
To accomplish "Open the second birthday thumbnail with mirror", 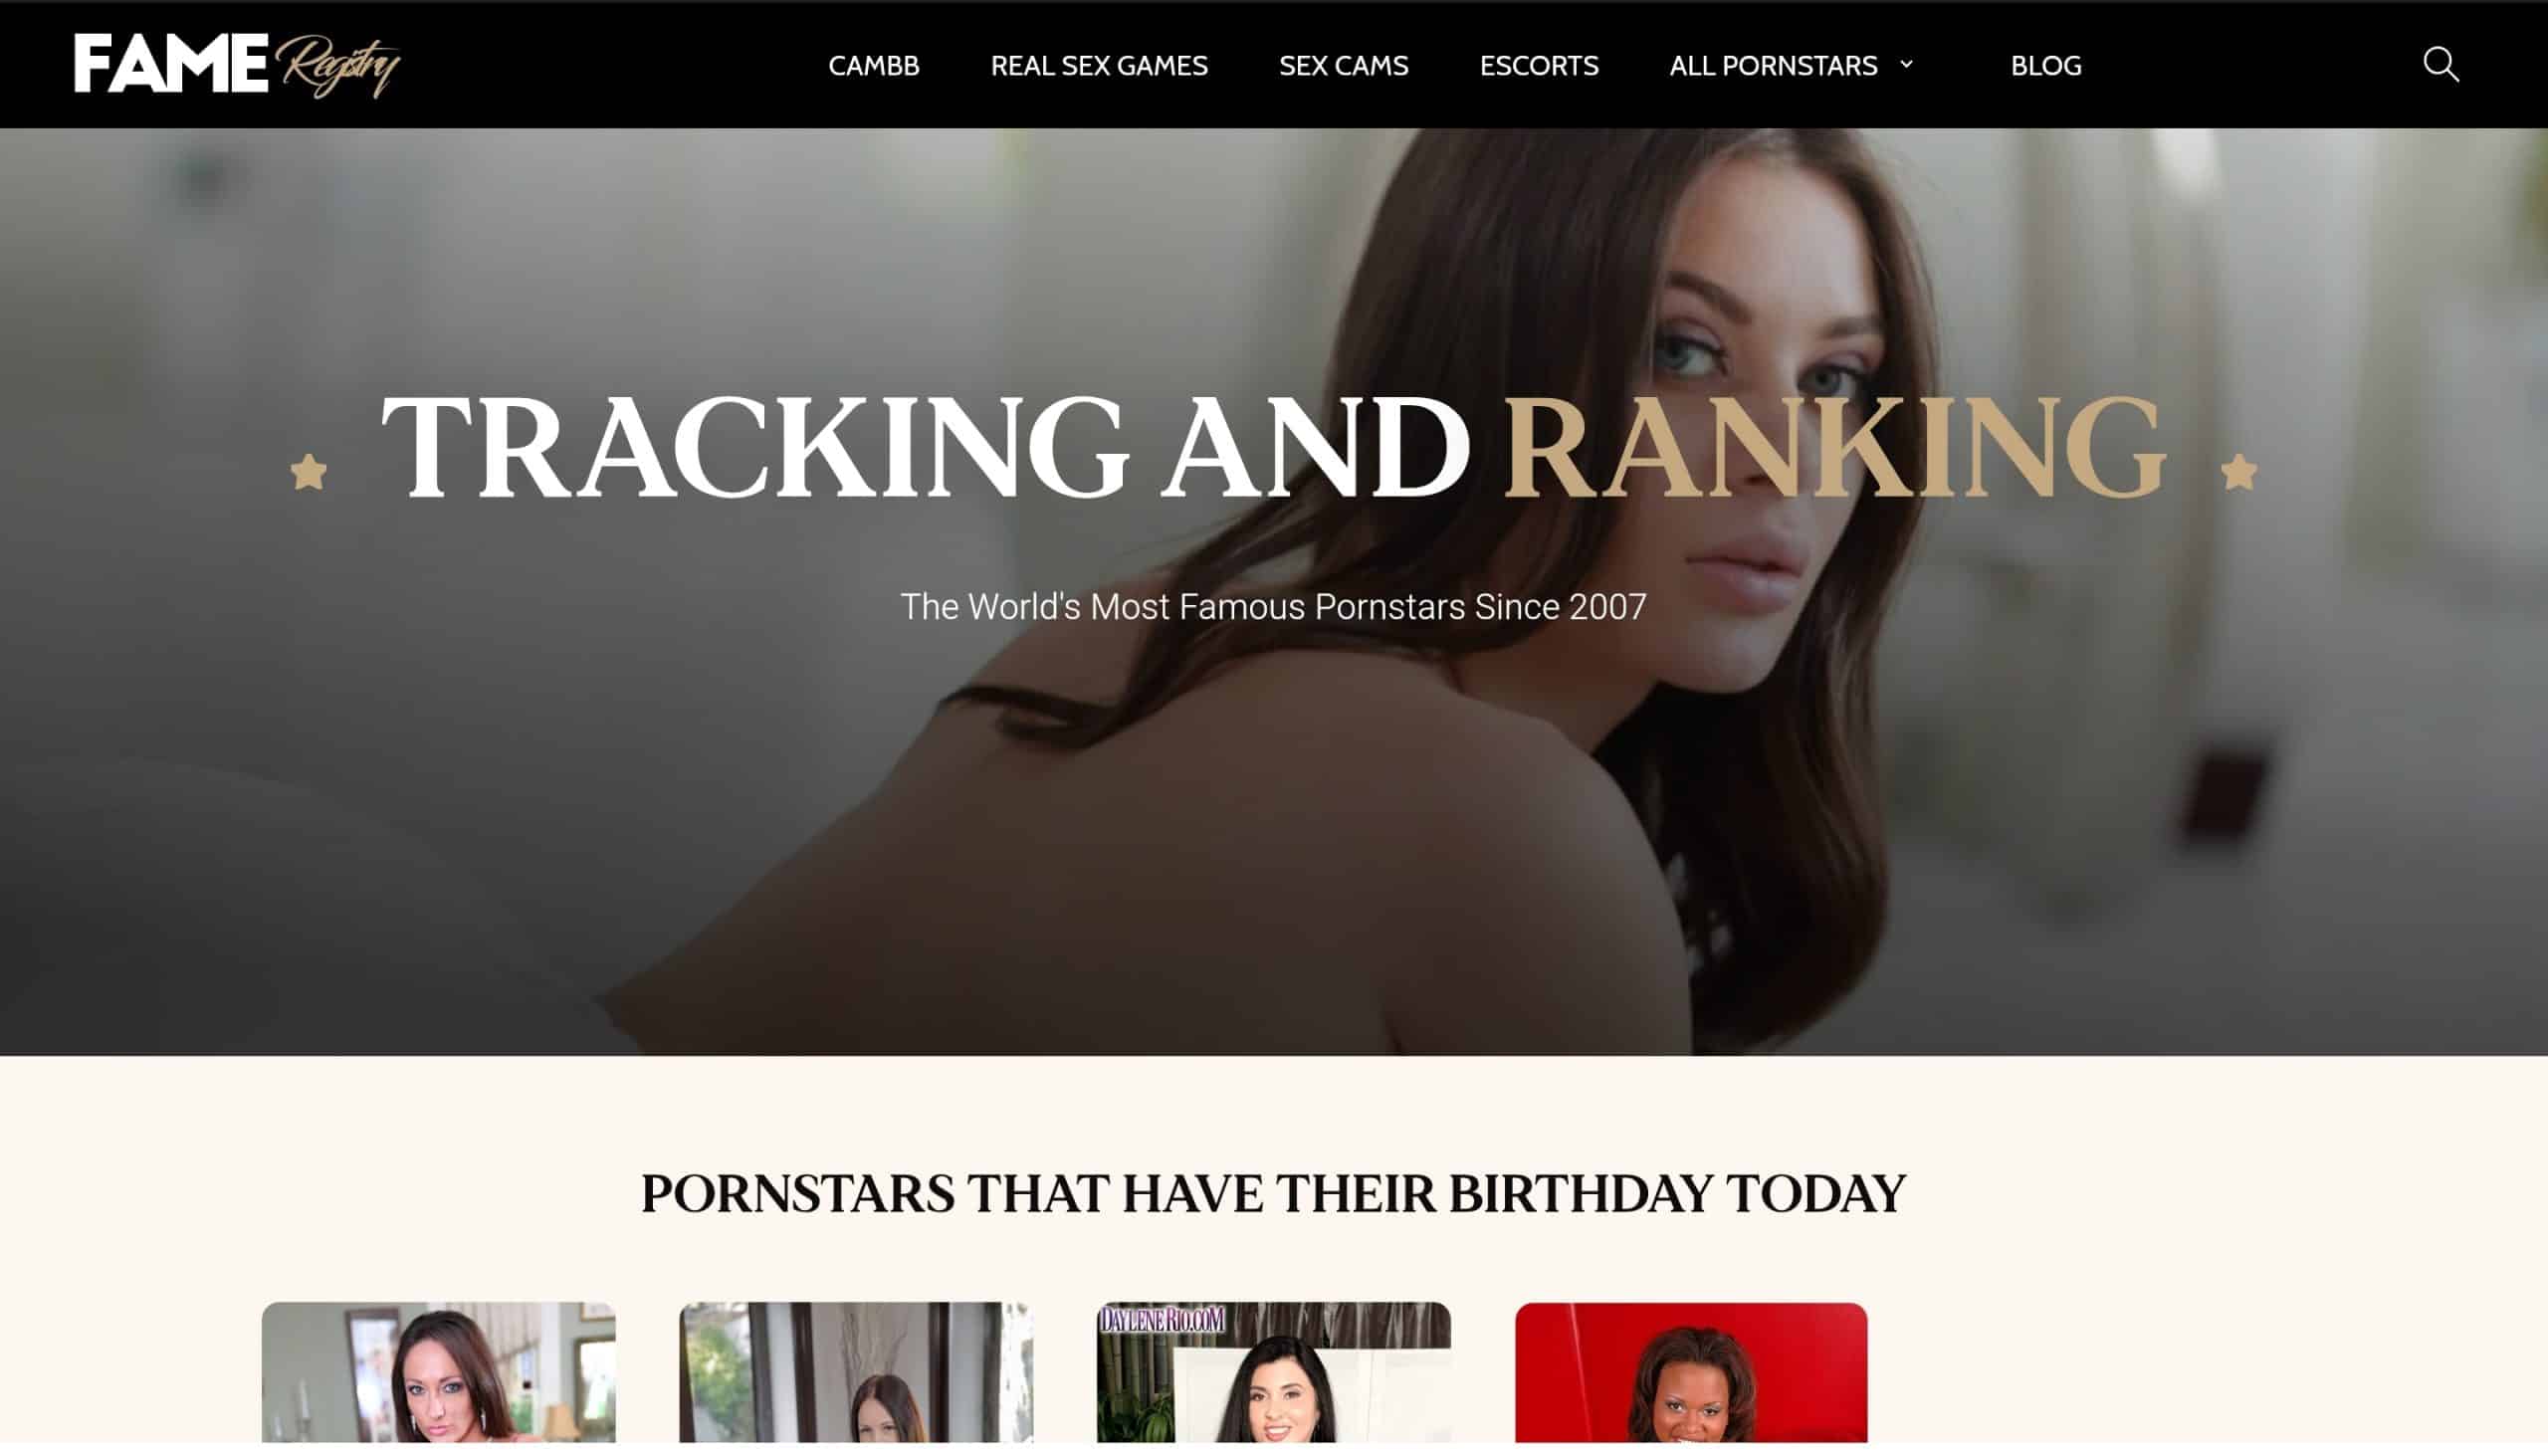I will 856,1372.
